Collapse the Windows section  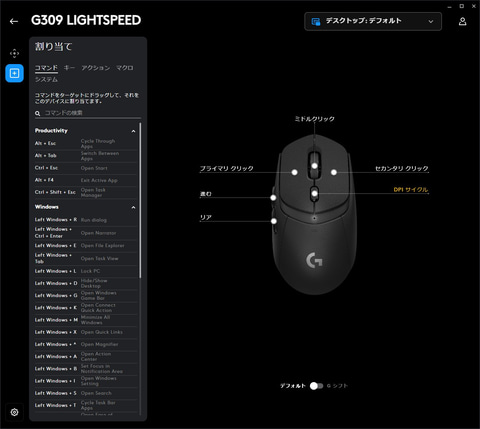(133, 207)
